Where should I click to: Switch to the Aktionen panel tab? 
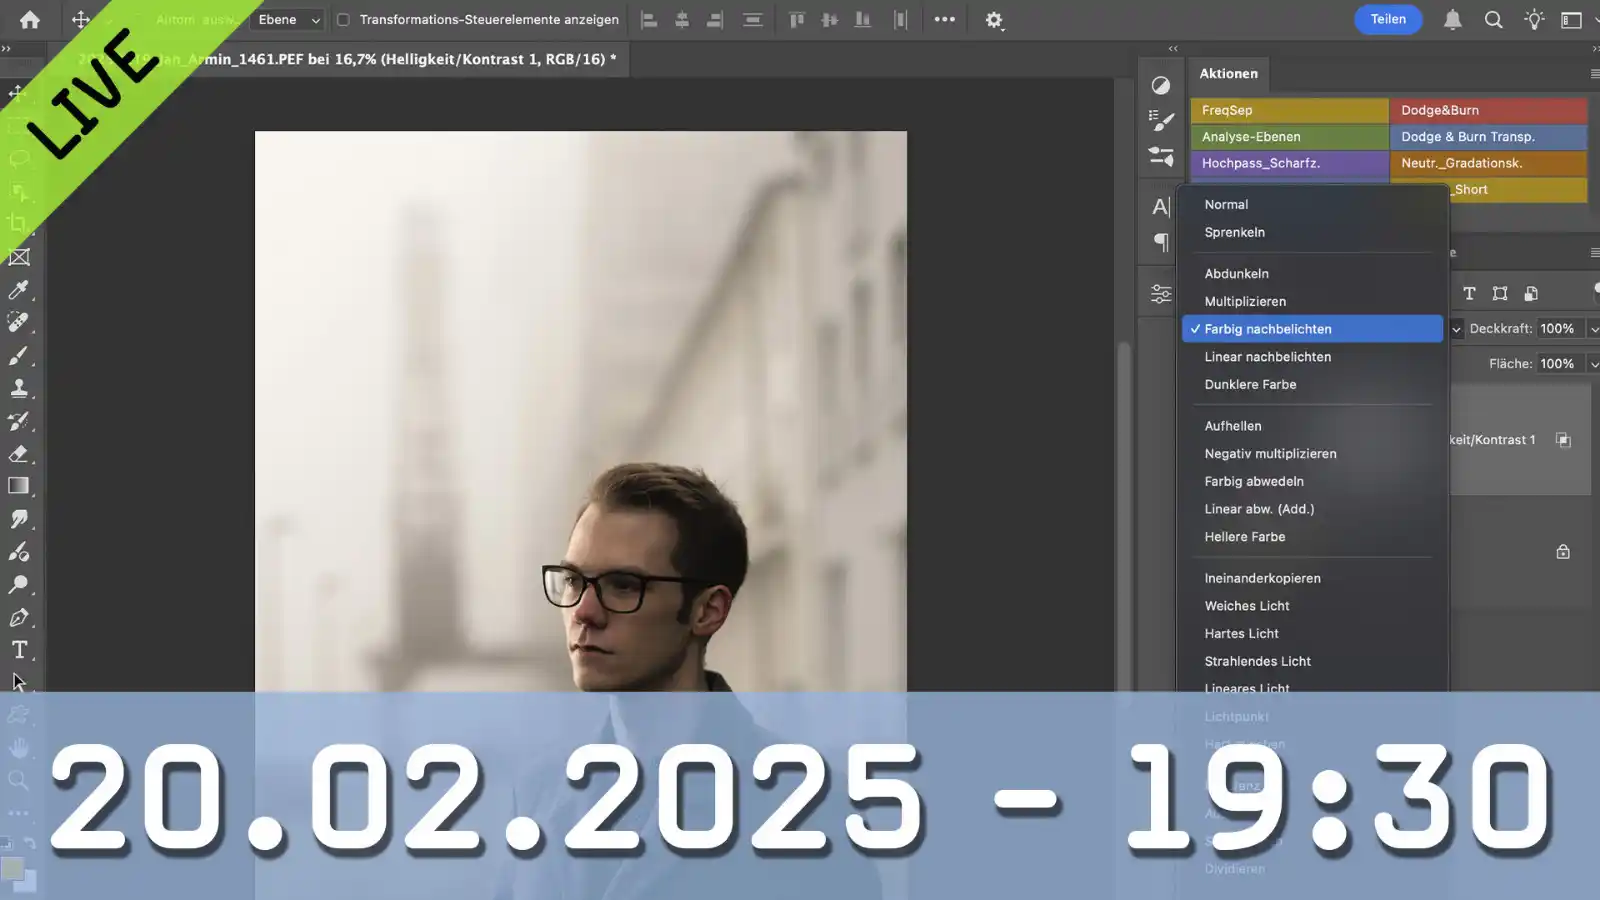(x=1228, y=73)
